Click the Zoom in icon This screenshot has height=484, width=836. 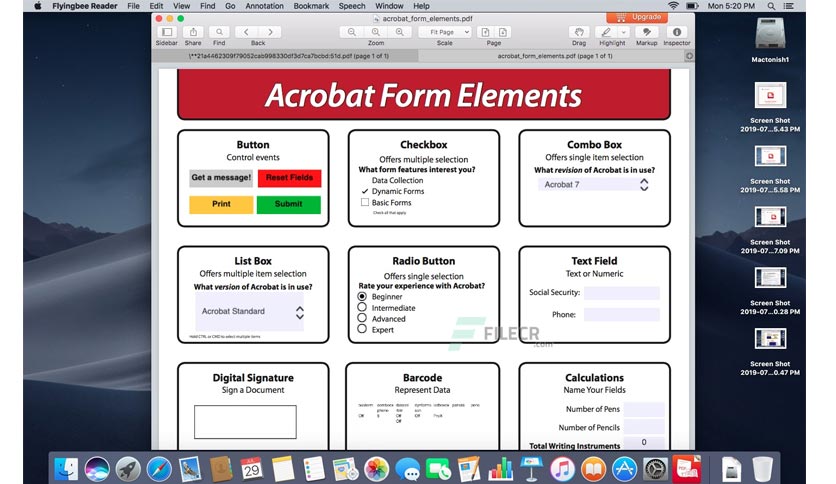[x=399, y=32]
